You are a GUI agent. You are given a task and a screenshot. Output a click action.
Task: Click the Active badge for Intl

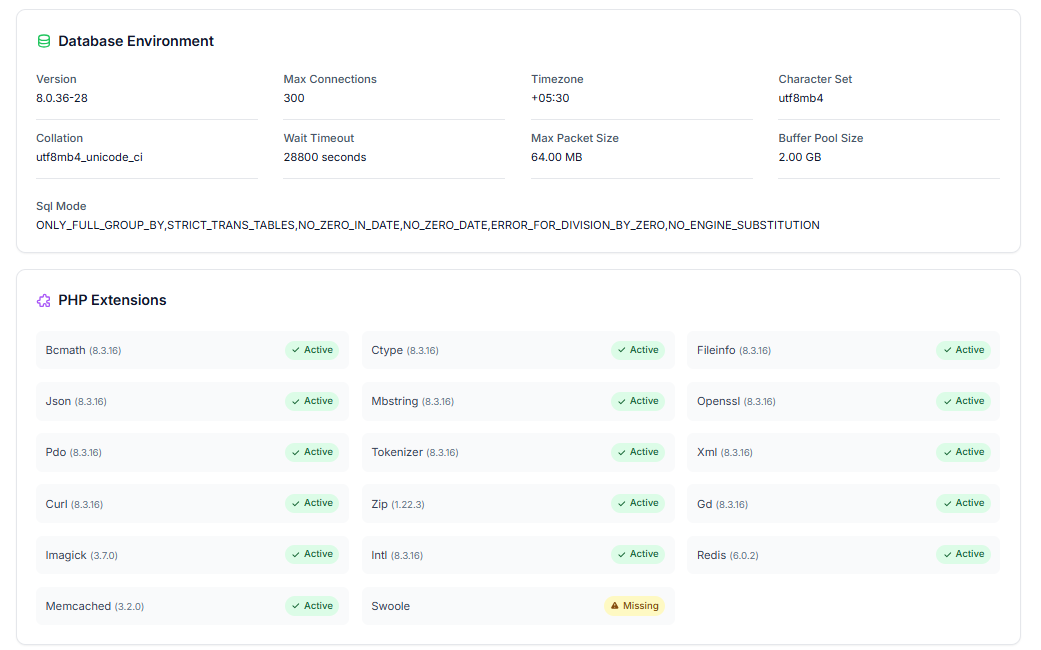pyautogui.click(x=638, y=554)
